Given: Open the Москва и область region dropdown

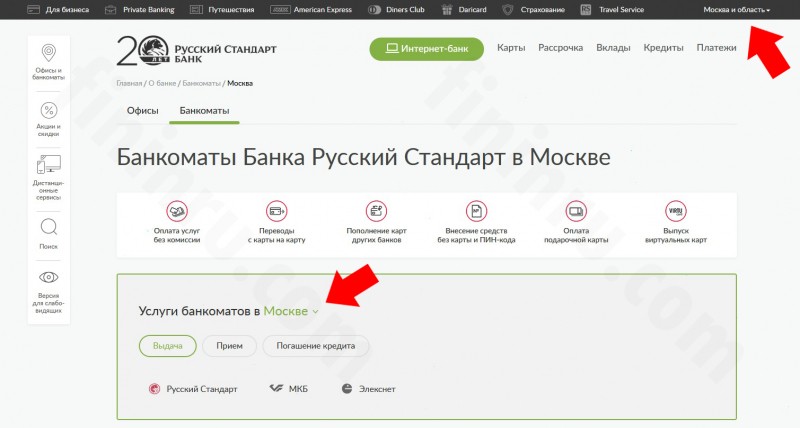Looking at the screenshot, I should (737, 10).
